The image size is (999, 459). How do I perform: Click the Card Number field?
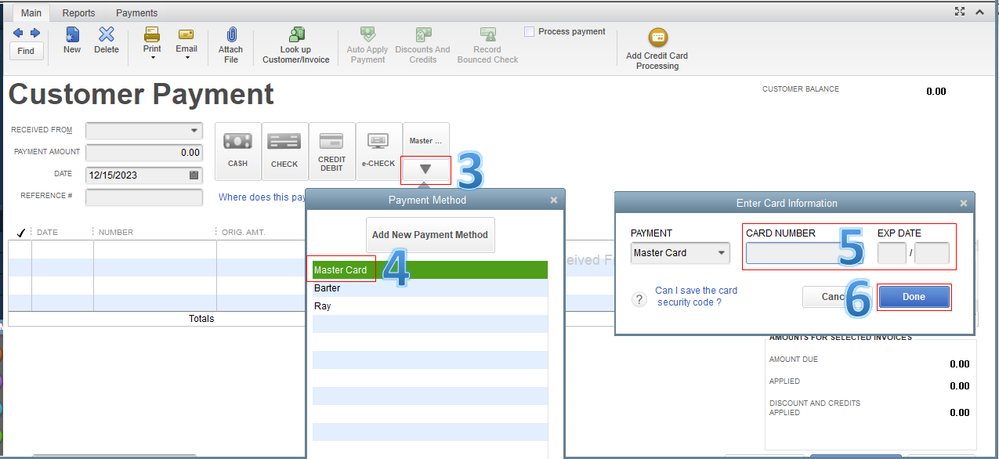[805, 253]
